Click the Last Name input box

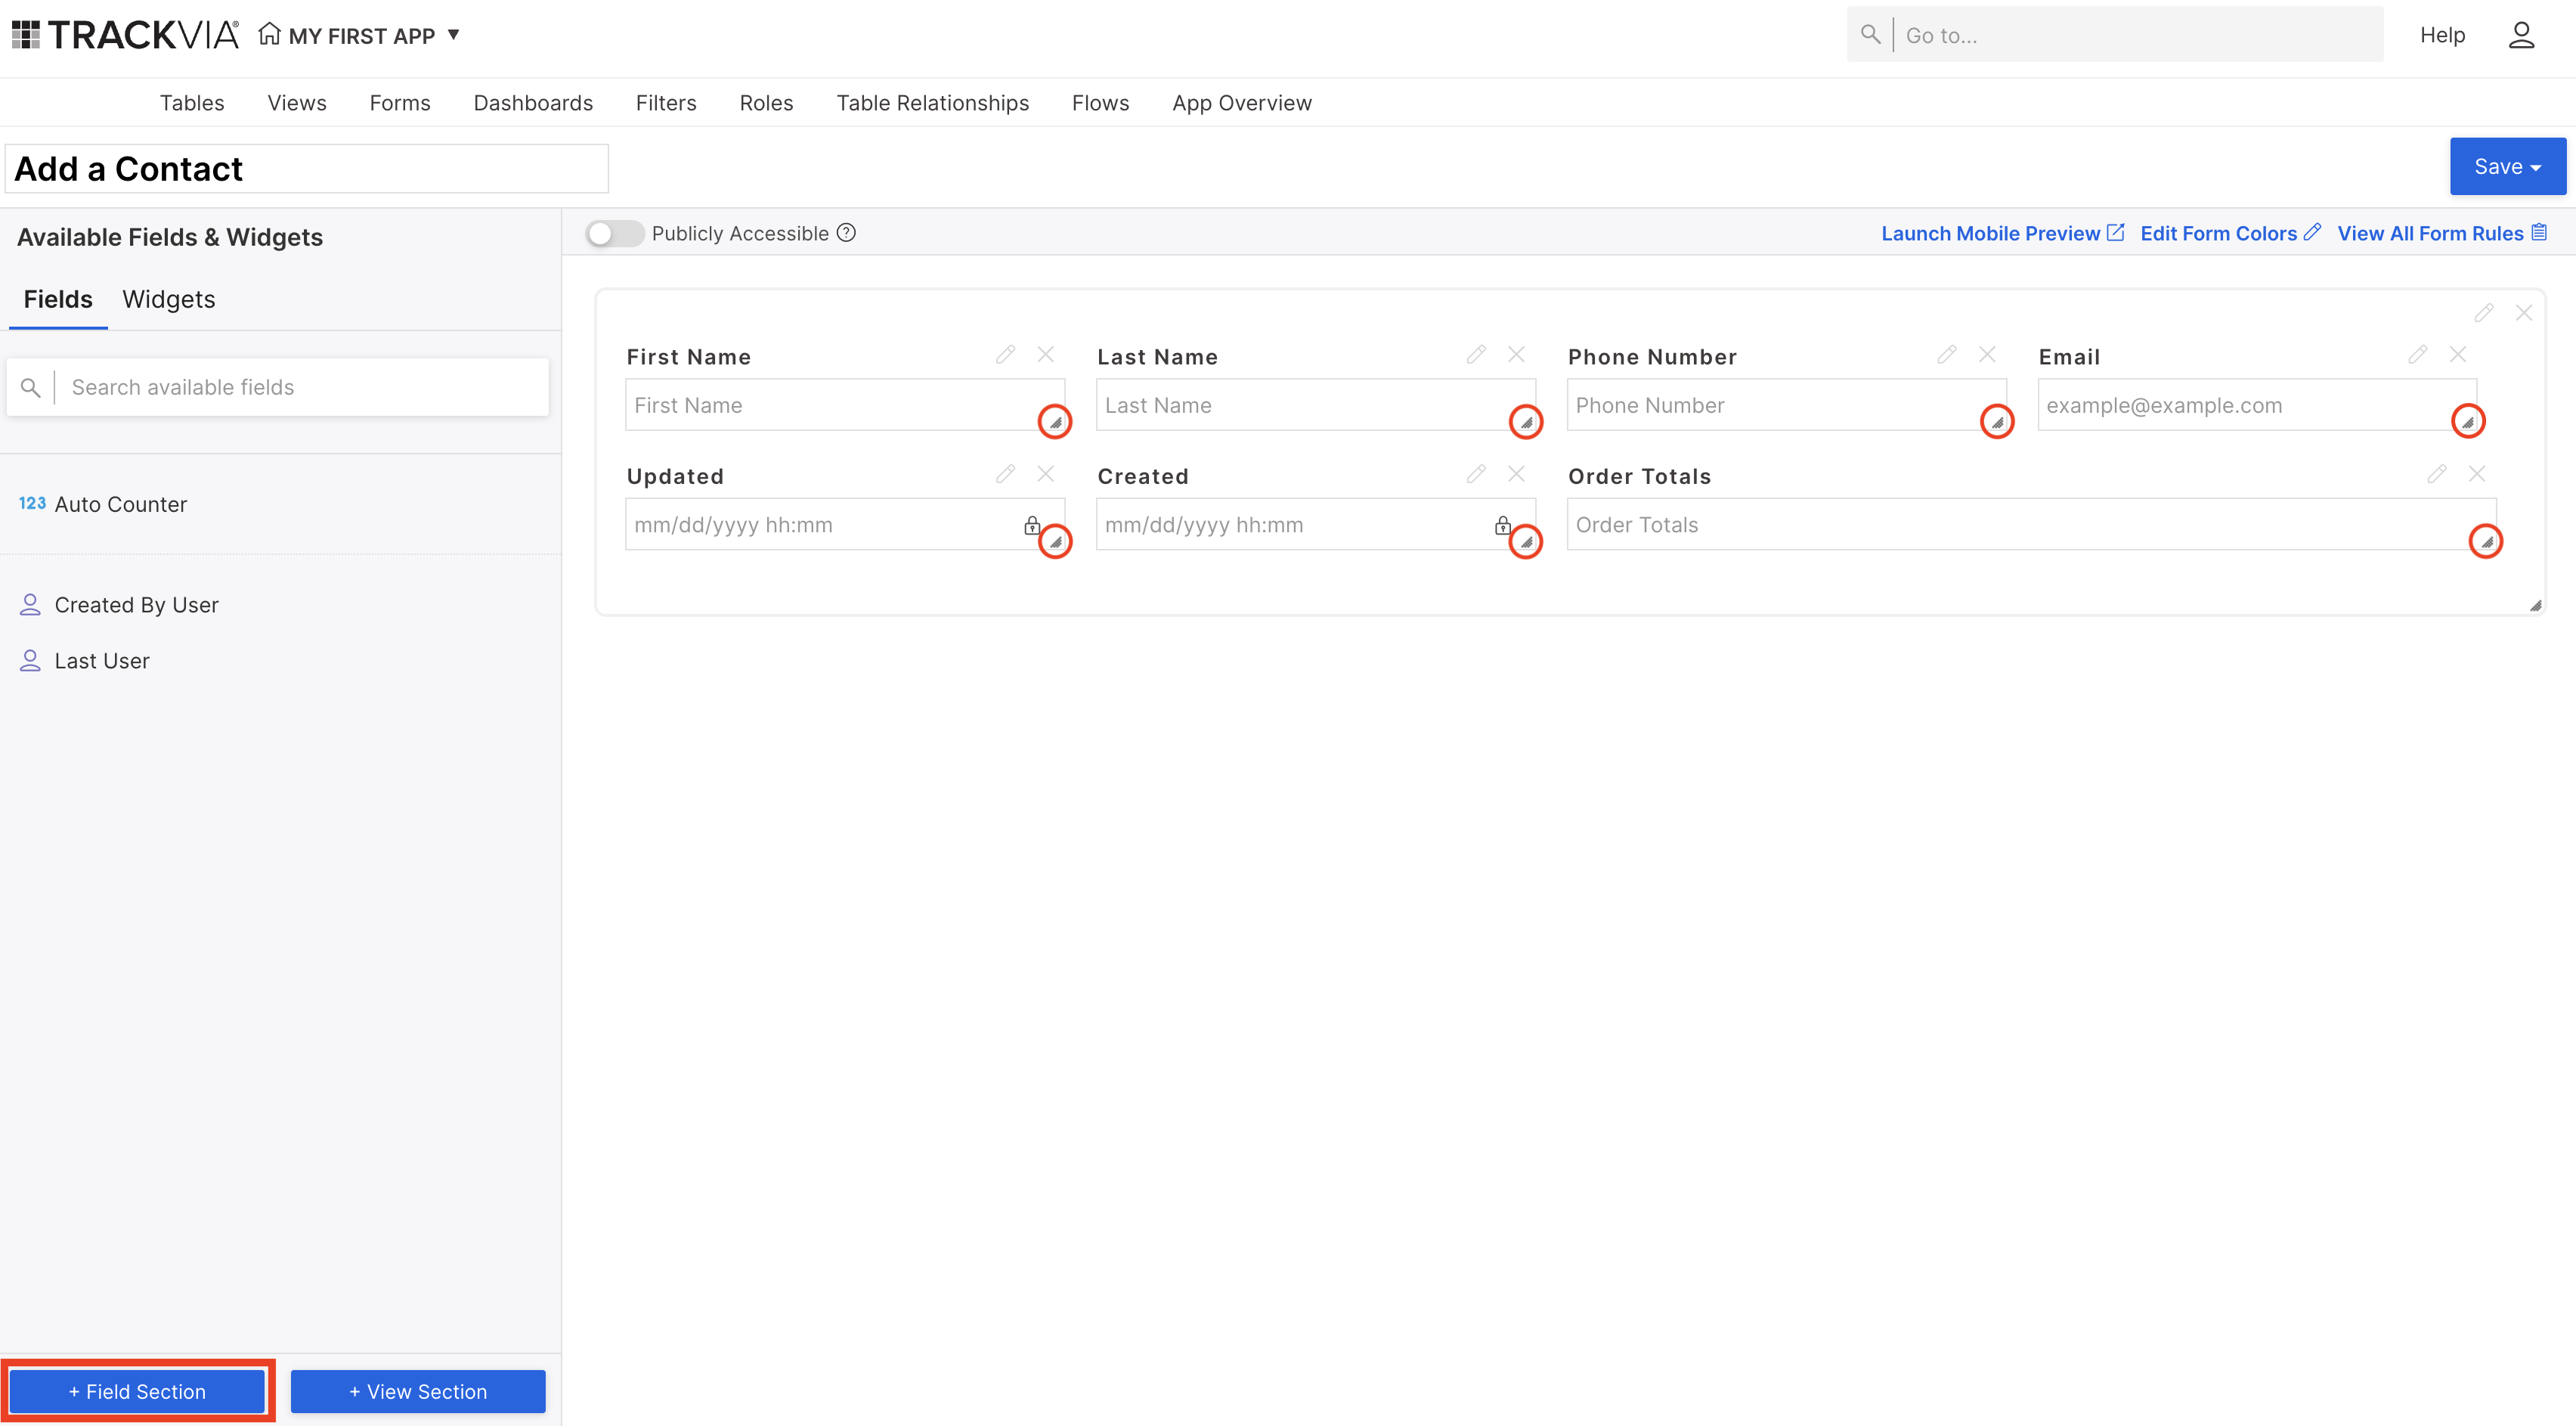1316,405
